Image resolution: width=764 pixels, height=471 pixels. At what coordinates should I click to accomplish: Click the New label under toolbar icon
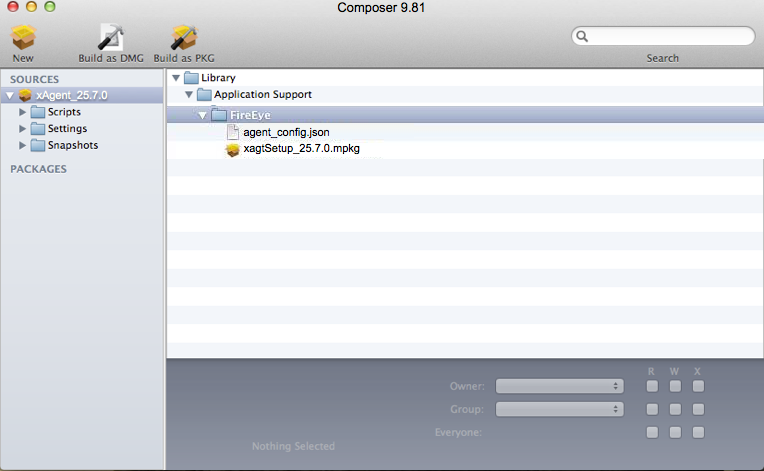23,58
